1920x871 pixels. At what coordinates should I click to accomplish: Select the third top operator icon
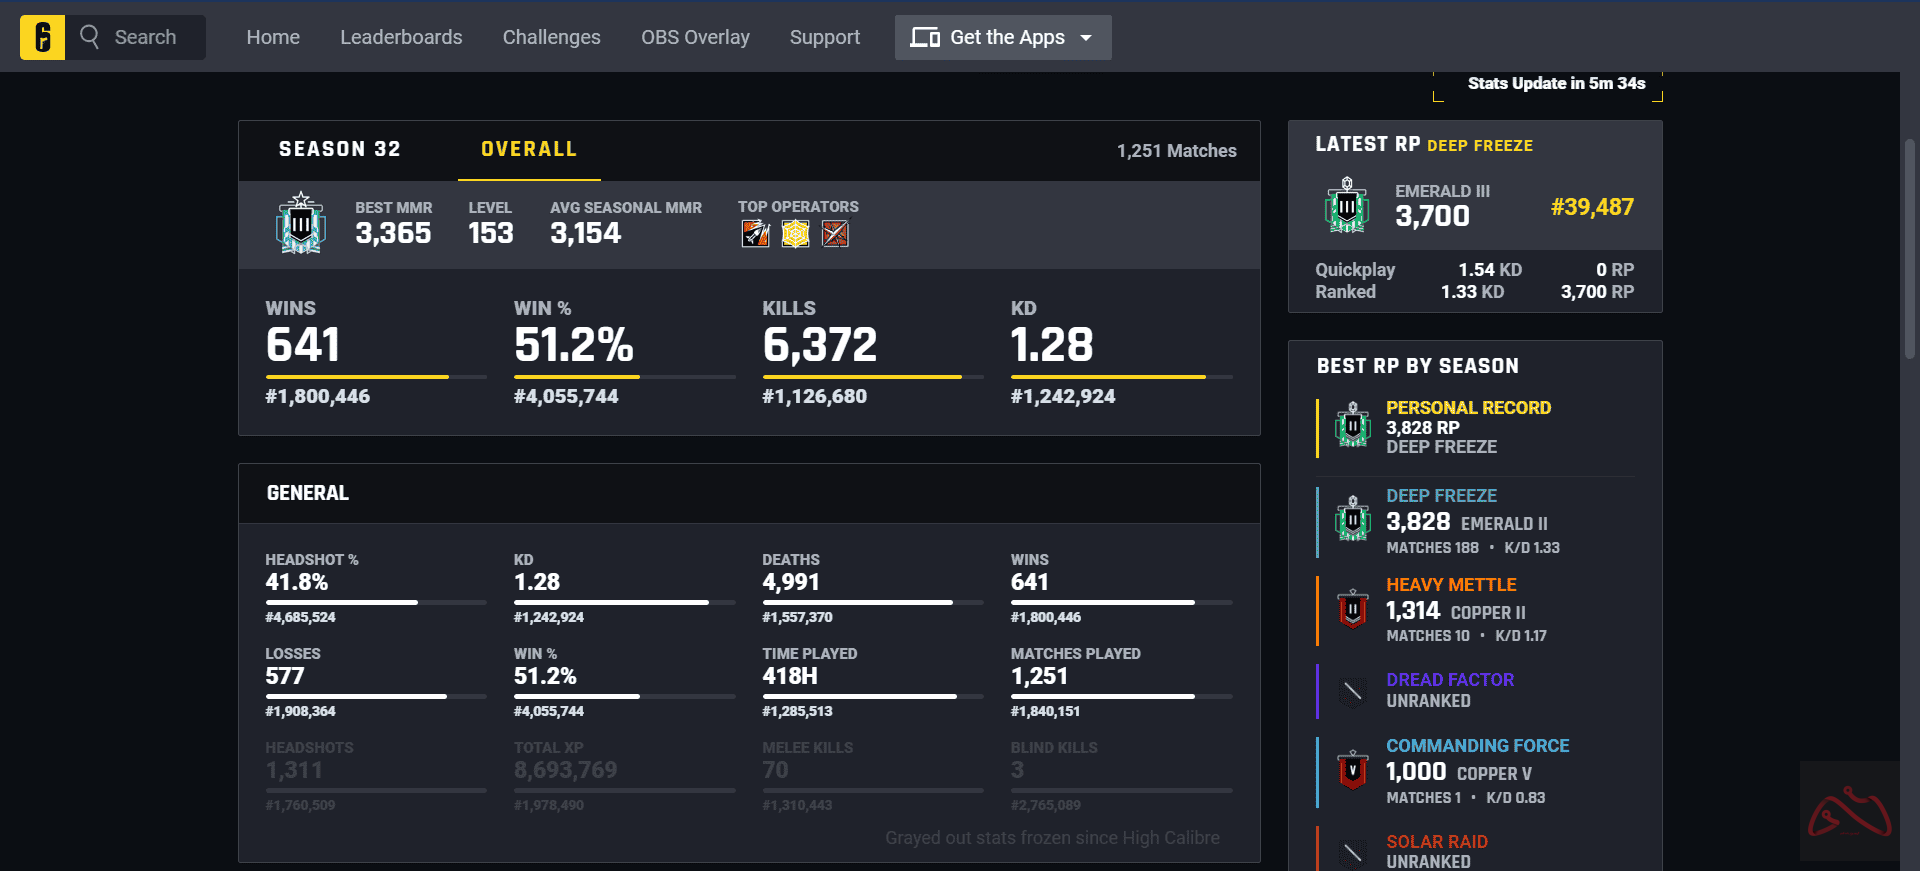[x=835, y=234]
